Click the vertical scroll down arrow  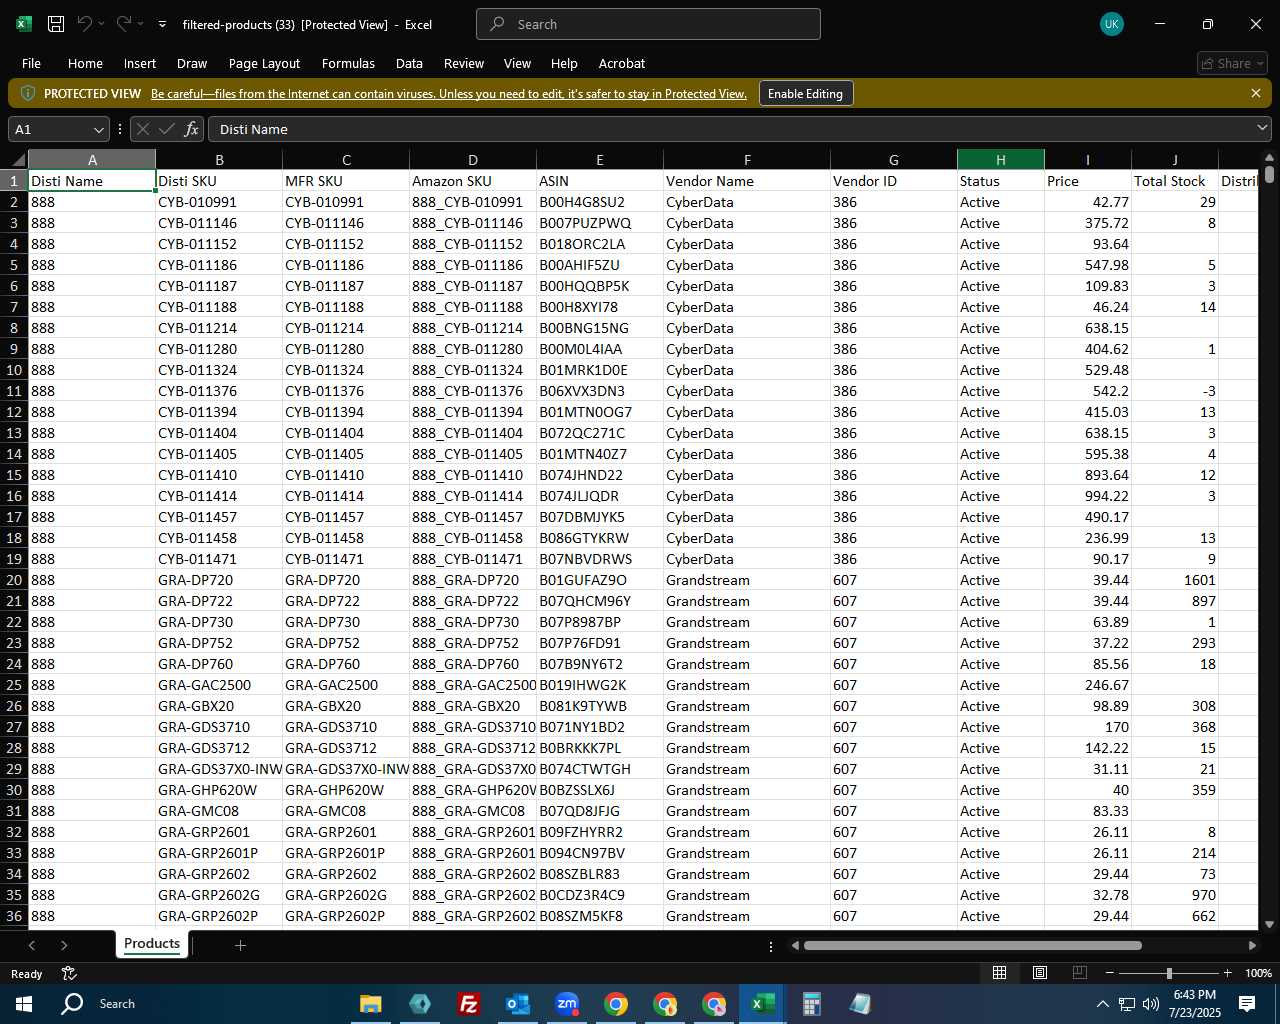click(x=1269, y=924)
